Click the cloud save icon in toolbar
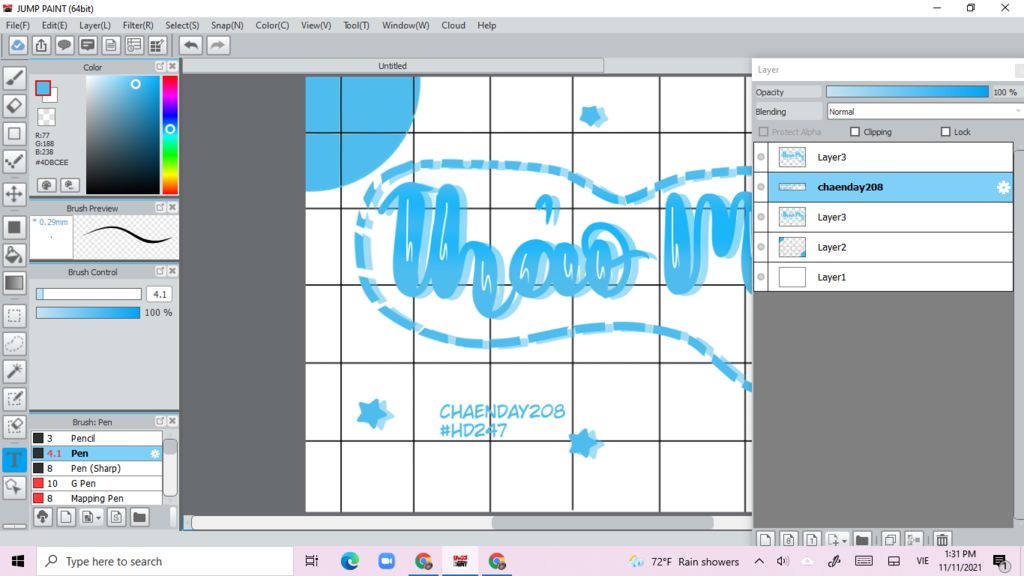This screenshot has width=1024, height=576. [x=18, y=45]
